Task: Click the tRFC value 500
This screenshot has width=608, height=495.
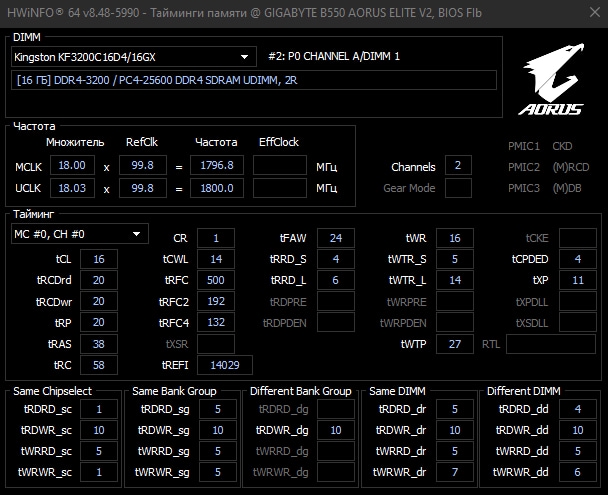Action: [x=216, y=280]
